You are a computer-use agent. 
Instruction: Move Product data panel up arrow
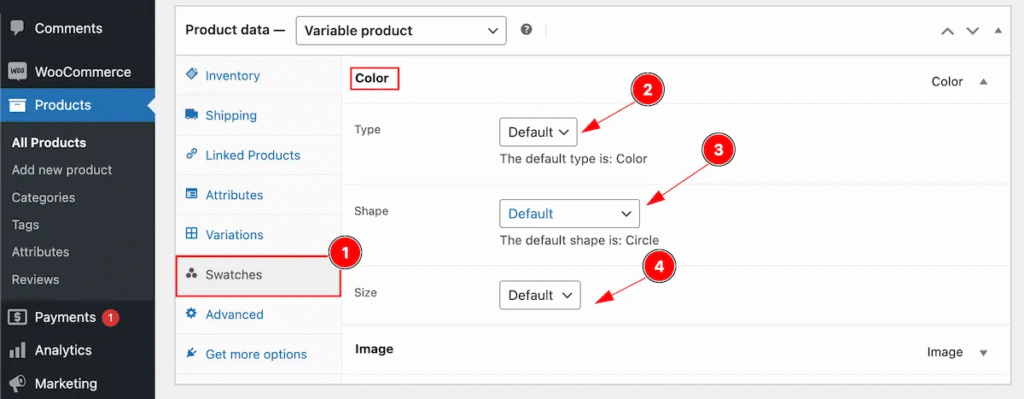click(x=948, y=31)
